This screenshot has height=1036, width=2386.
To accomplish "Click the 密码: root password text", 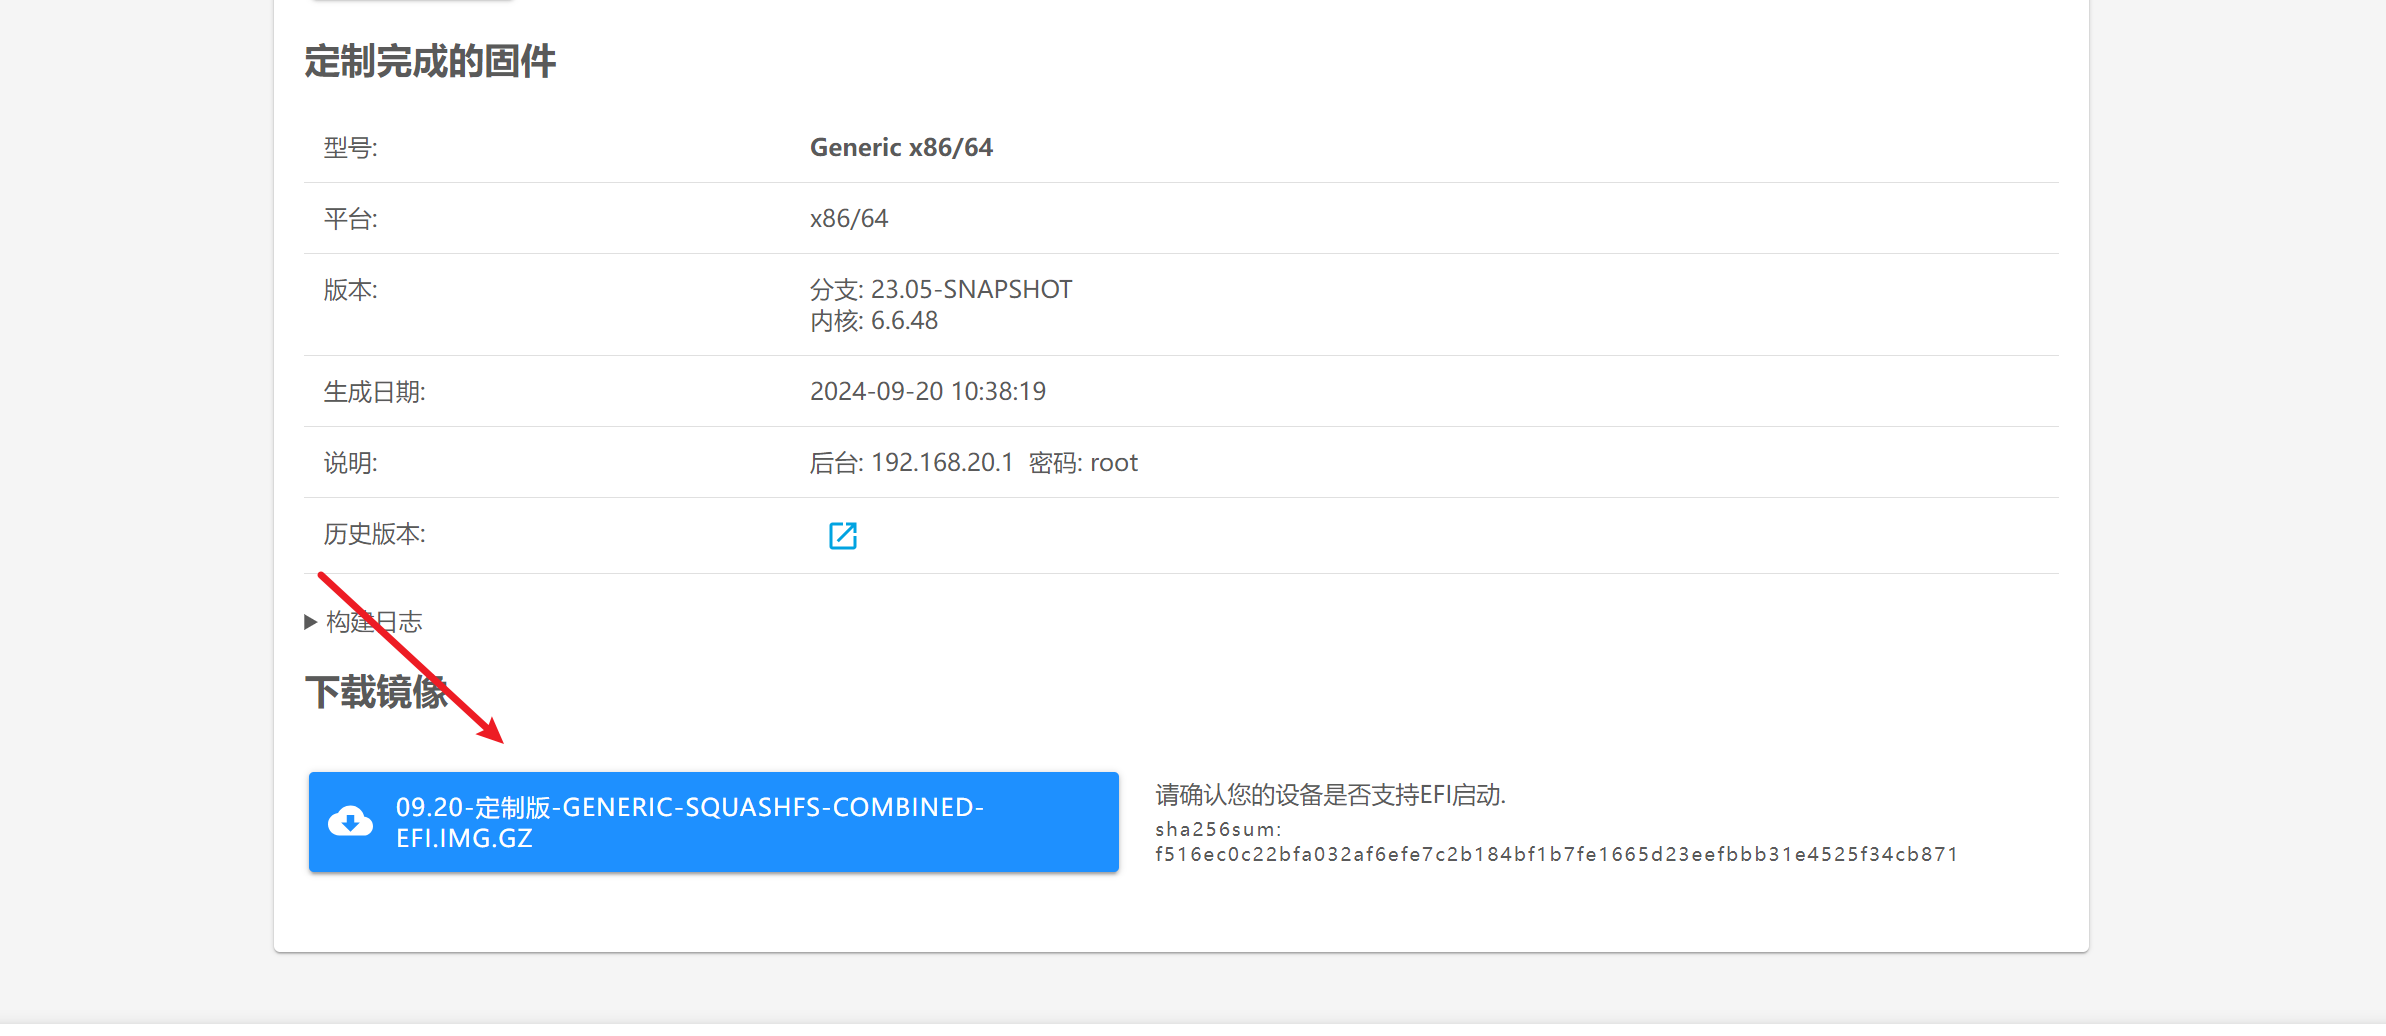I will (x=1083, y=463).
